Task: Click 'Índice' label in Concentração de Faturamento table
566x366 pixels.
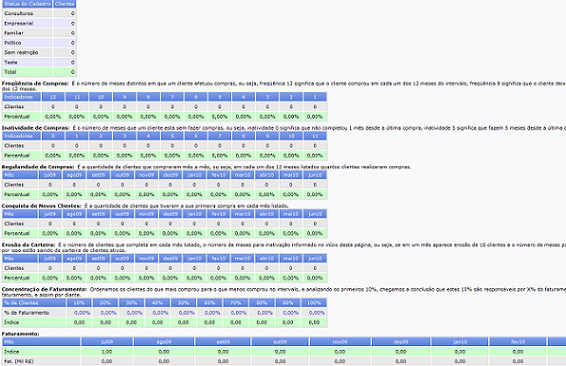Action: point(12,322)
